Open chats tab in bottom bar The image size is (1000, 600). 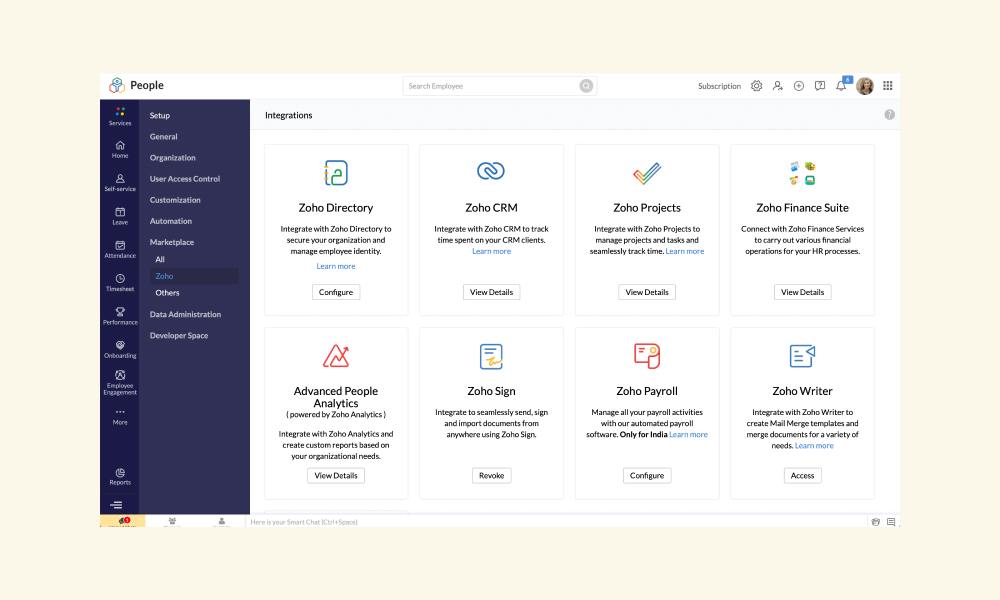pyautogui.click(x=122, y=521)
